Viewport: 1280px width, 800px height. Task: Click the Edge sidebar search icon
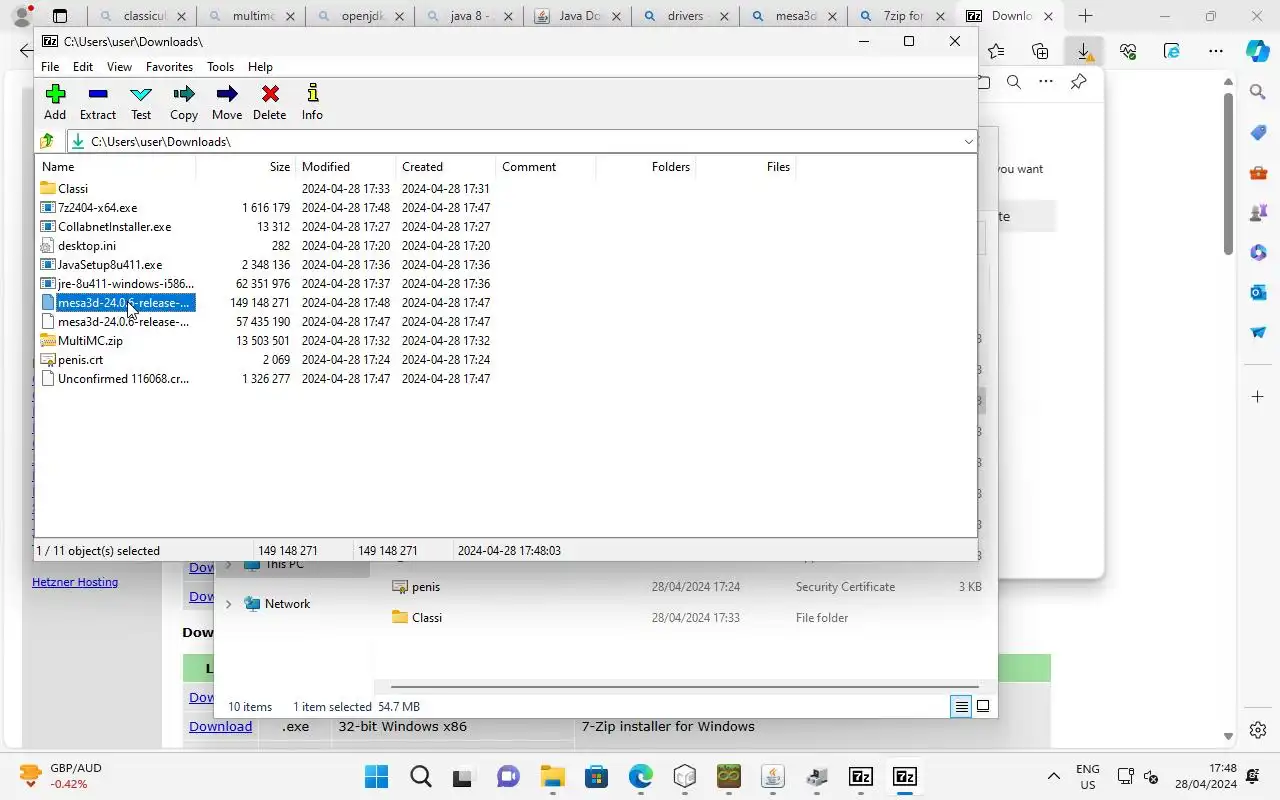pyautogui.click(x=1258, y=92)
